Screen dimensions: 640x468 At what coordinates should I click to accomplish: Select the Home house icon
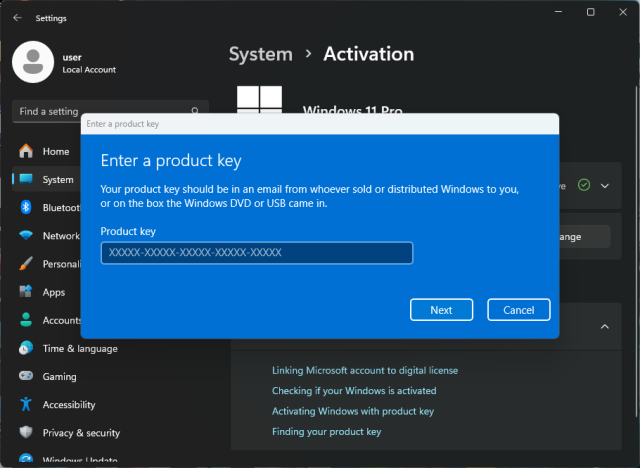click(x=26, y=151)
